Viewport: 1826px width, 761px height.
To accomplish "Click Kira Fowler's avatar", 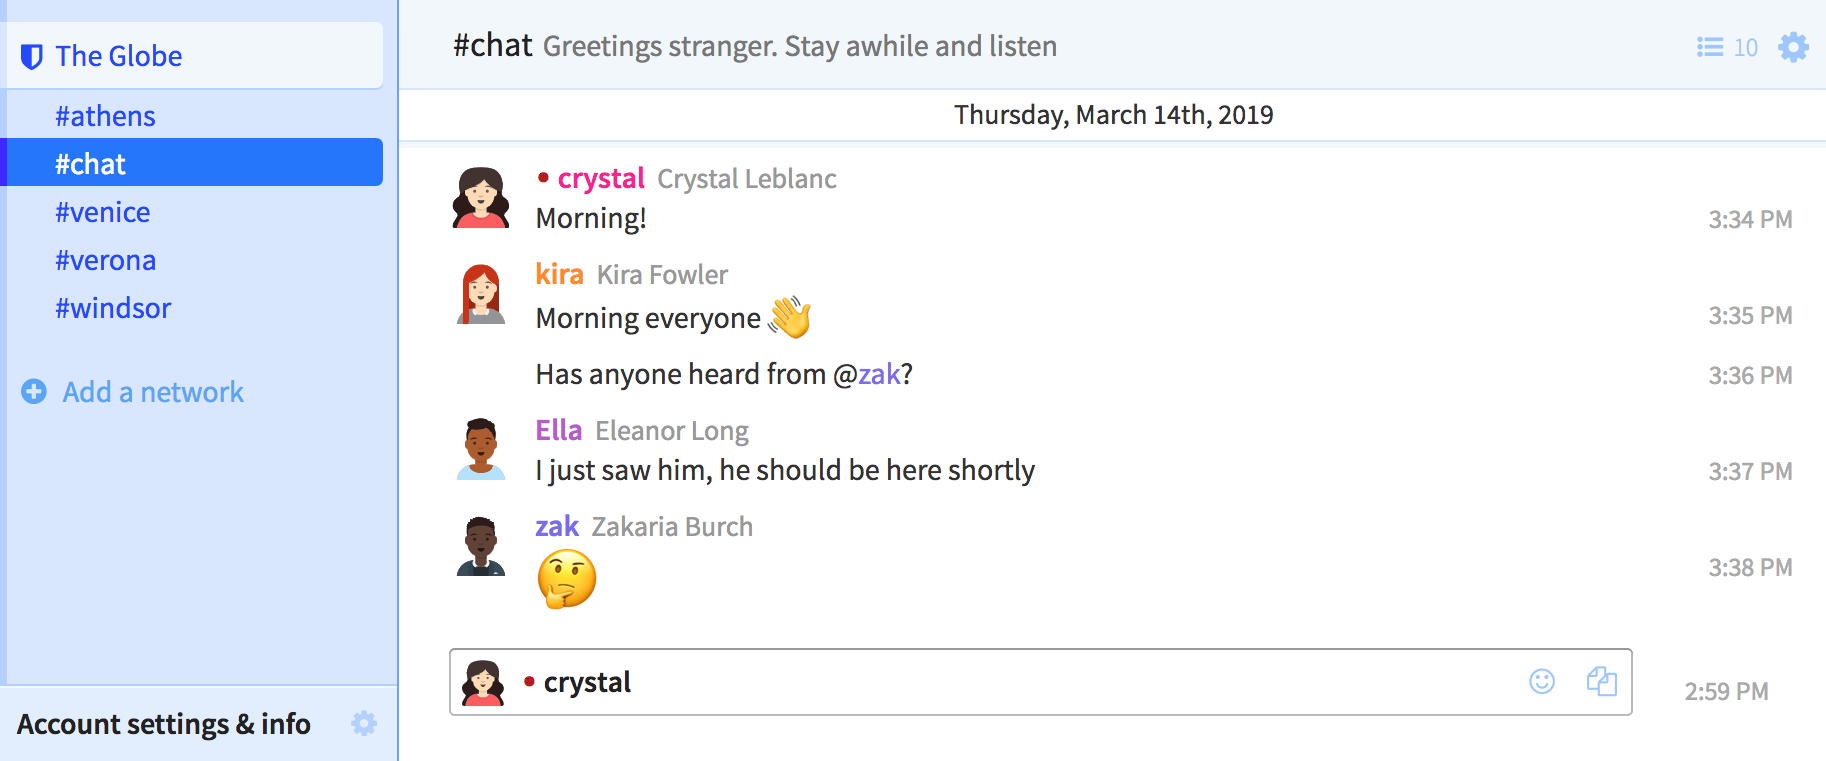I will (481, 294).
